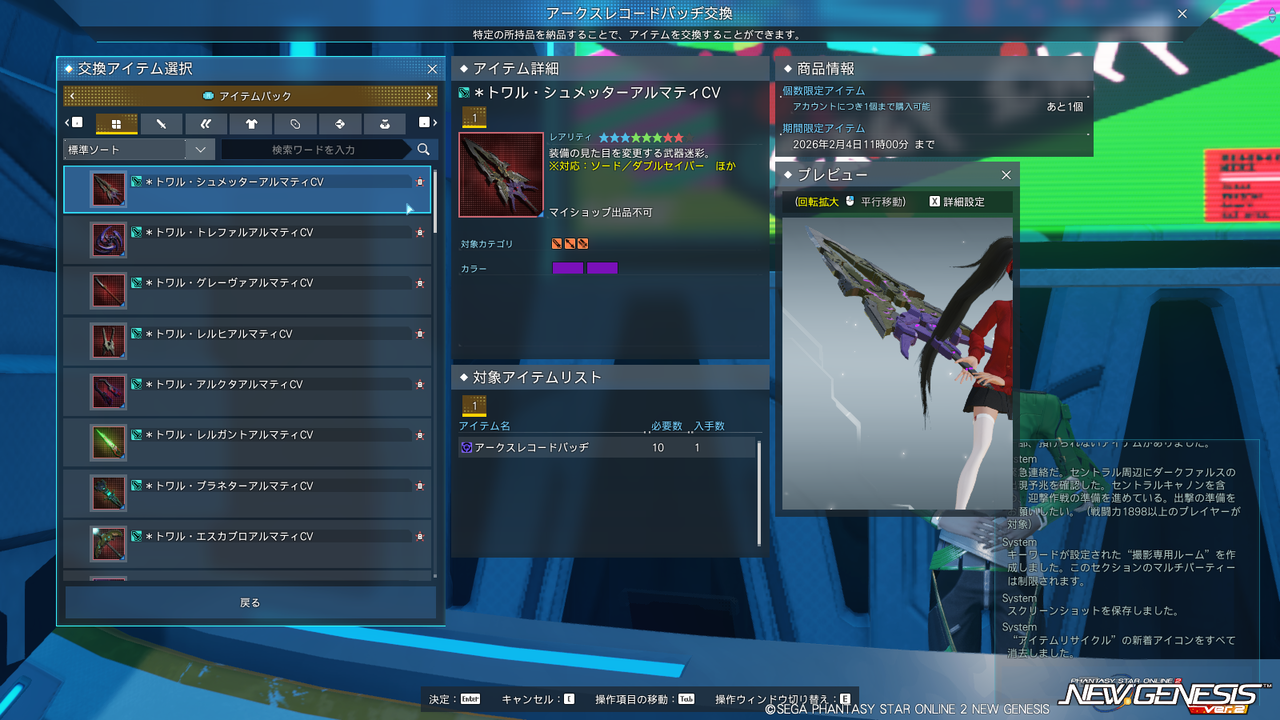Click the first purple カラー swatch
1280x720 pixels.
567,268
